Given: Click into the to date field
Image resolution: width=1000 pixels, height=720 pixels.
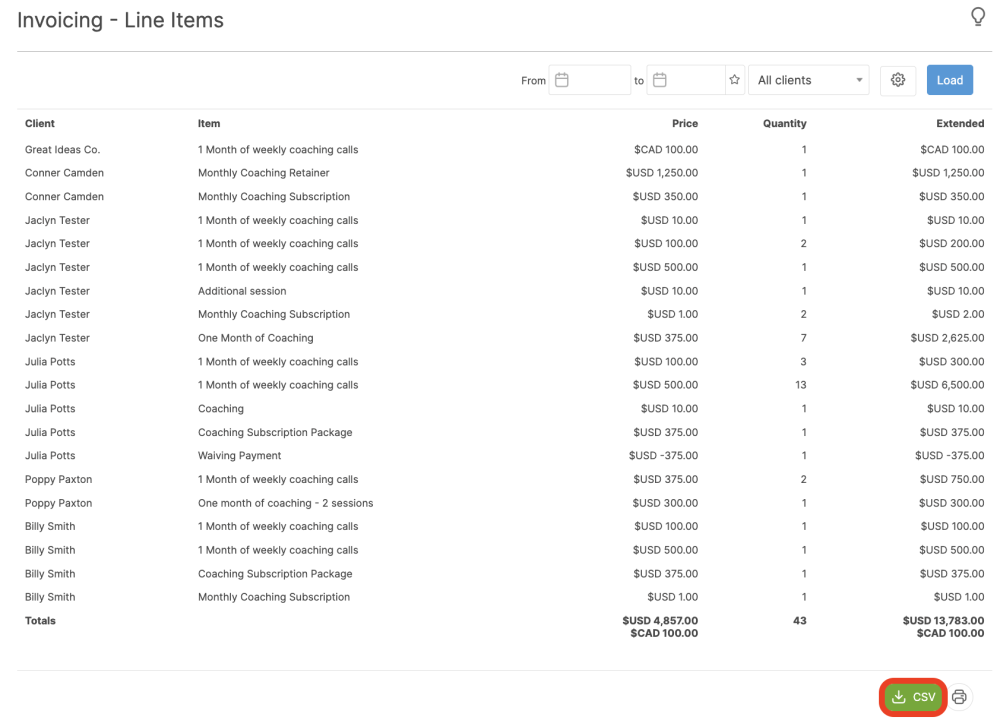Looking at the screenshot, I should click(686, 80).
